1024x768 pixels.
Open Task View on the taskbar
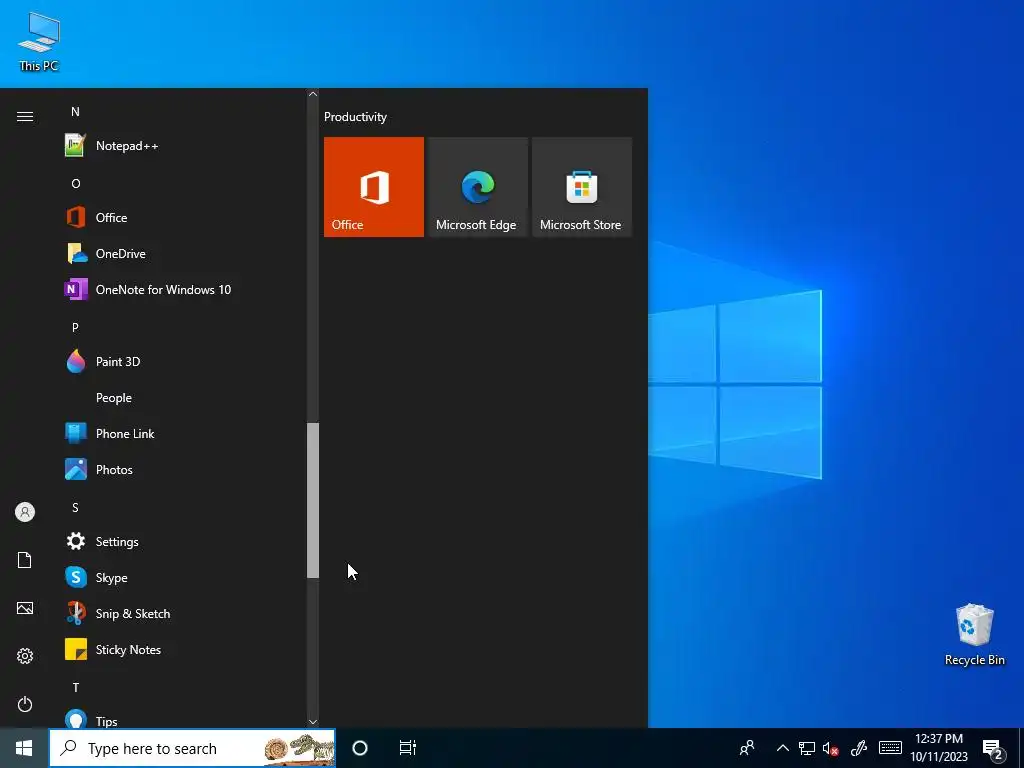[x=408, y=748]
